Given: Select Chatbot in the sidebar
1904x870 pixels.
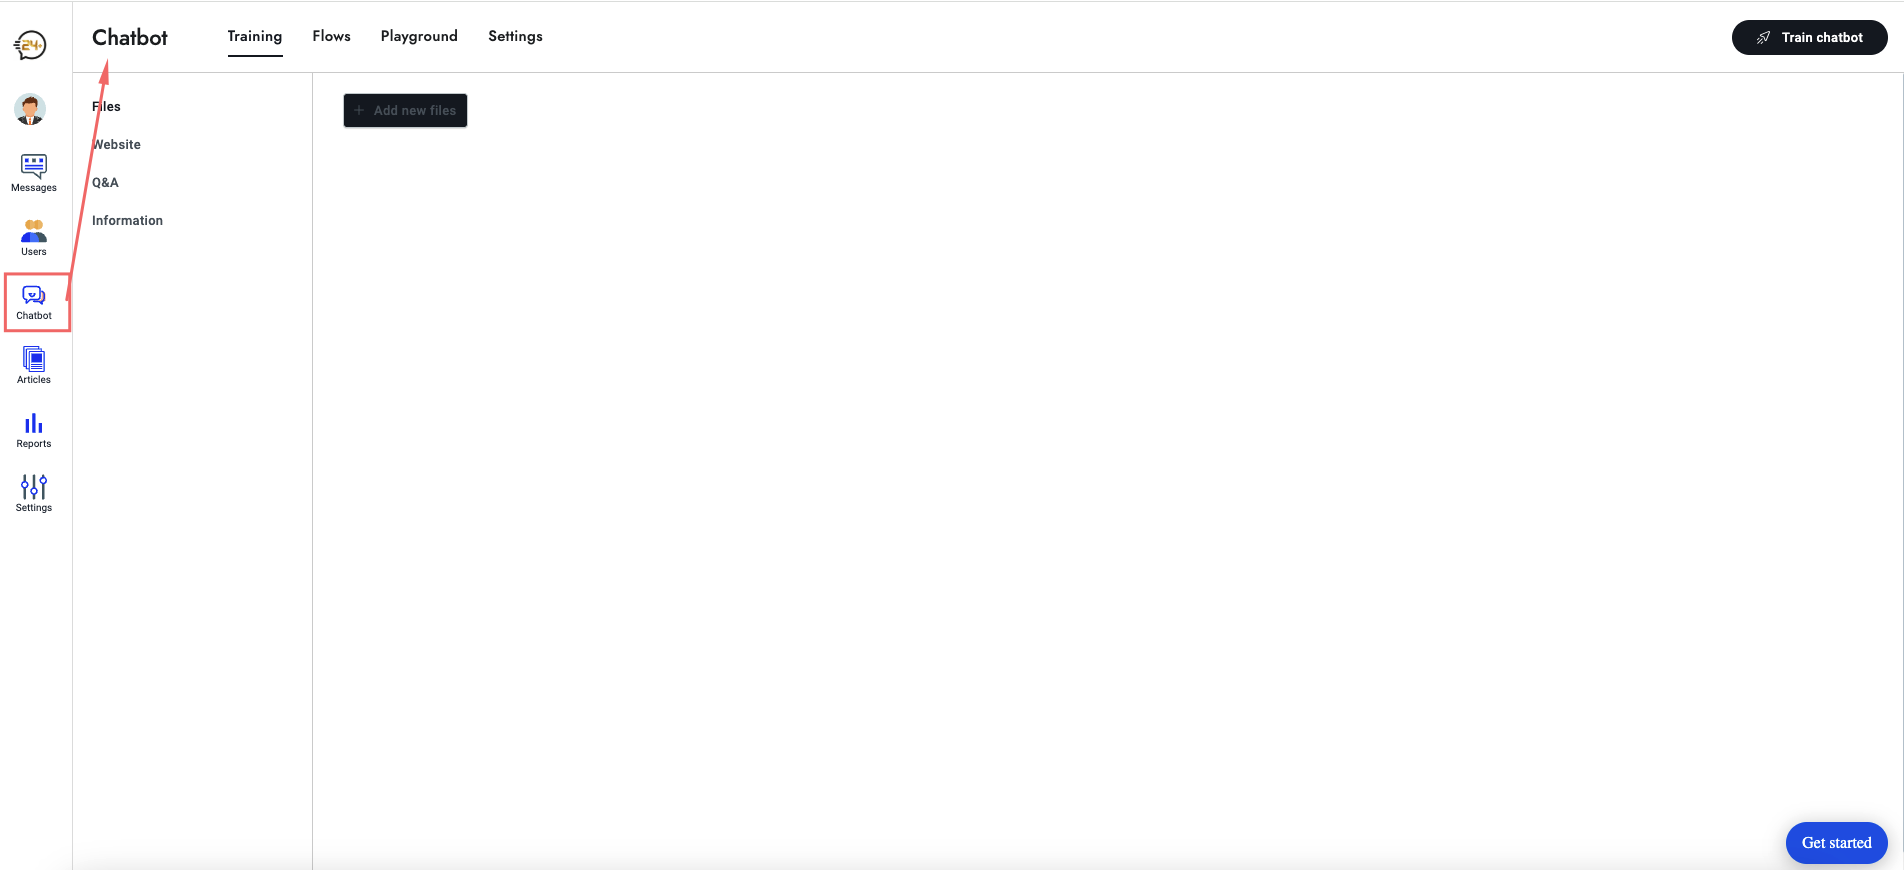Looking at the screenshot, I should [x=34, y=301].
